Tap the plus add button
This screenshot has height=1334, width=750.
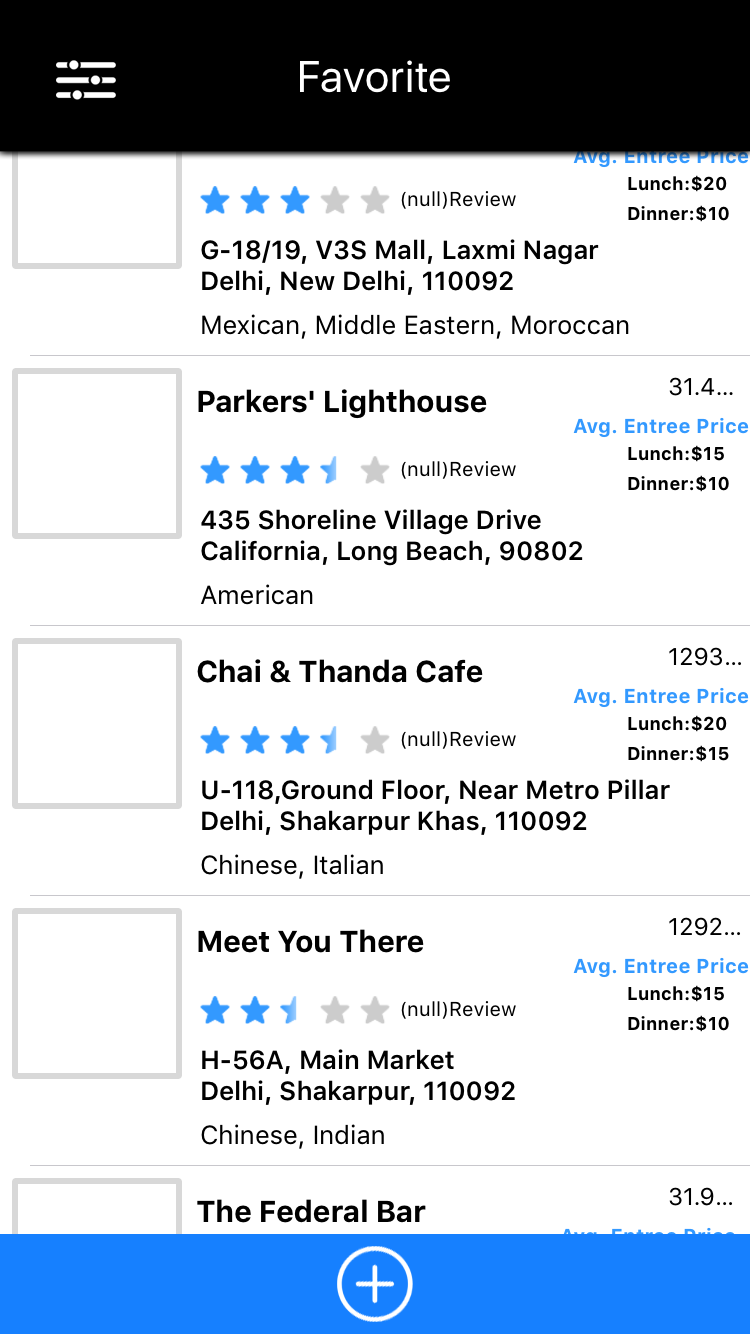click(x=375, y=1284)
